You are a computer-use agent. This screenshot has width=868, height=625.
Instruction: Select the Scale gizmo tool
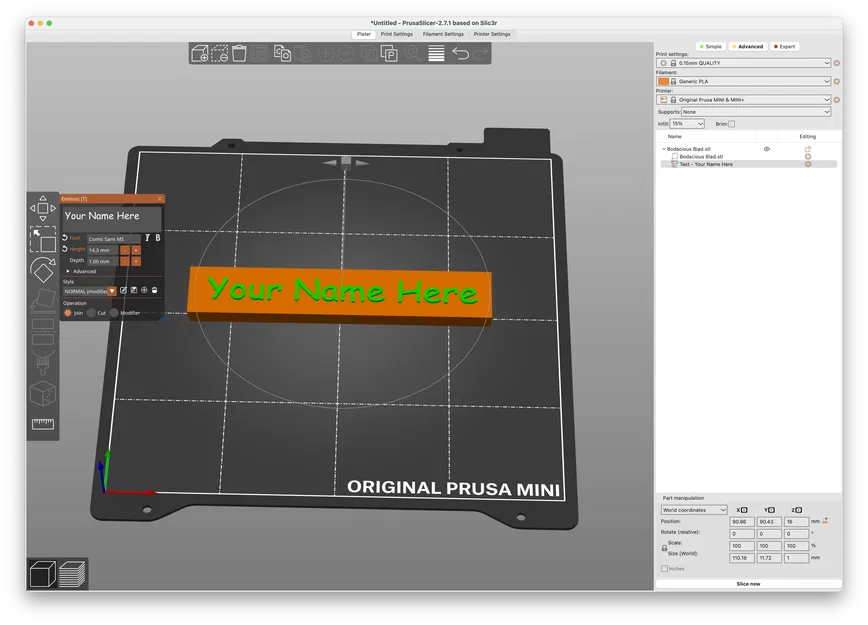point(43,239)
